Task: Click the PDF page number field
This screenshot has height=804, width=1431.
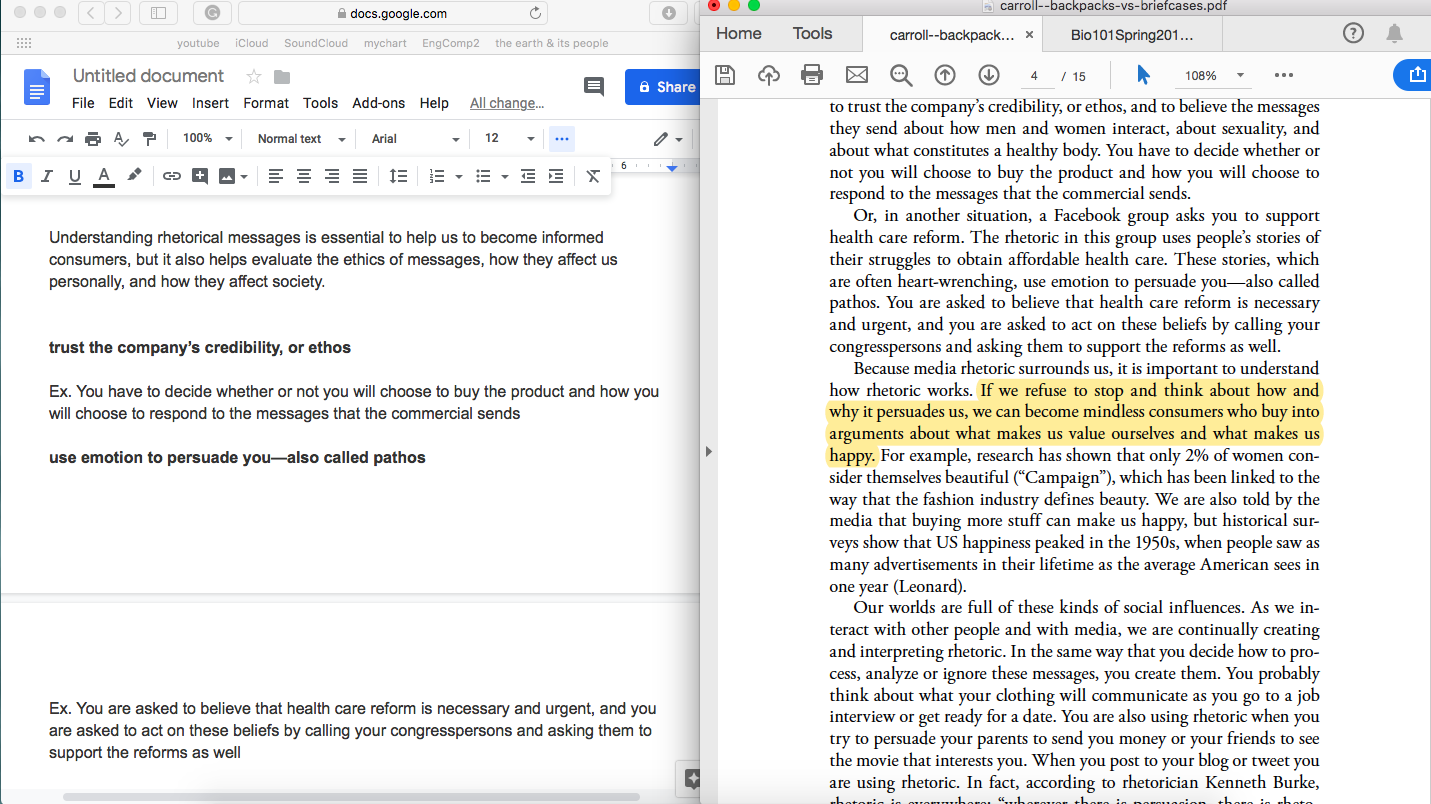Action: (1035, 76)
